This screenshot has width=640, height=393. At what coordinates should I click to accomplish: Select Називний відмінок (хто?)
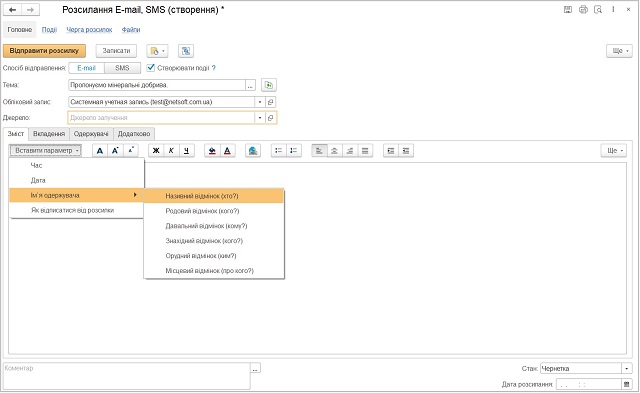214,196
